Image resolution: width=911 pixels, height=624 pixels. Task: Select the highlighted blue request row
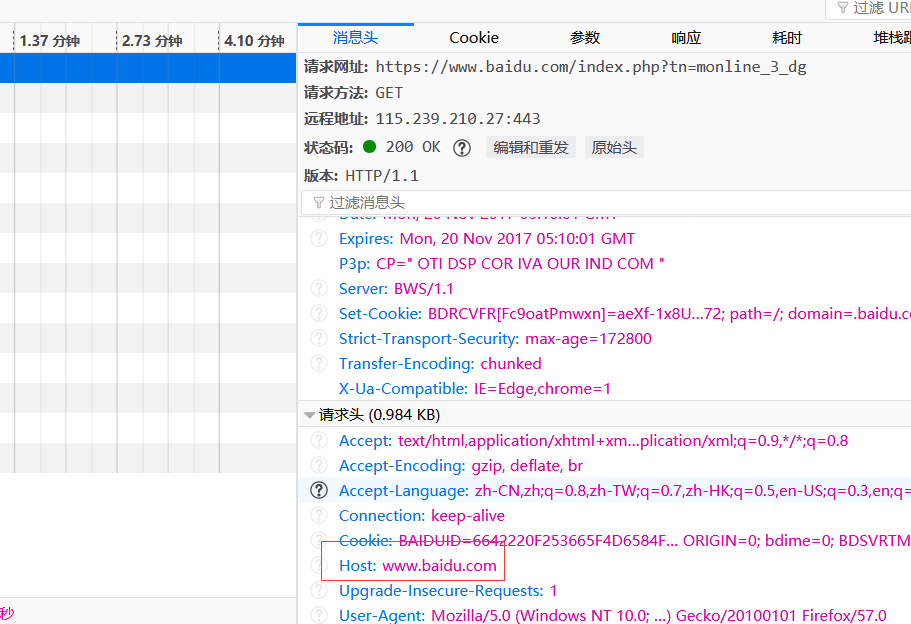(x=148, y=68)
